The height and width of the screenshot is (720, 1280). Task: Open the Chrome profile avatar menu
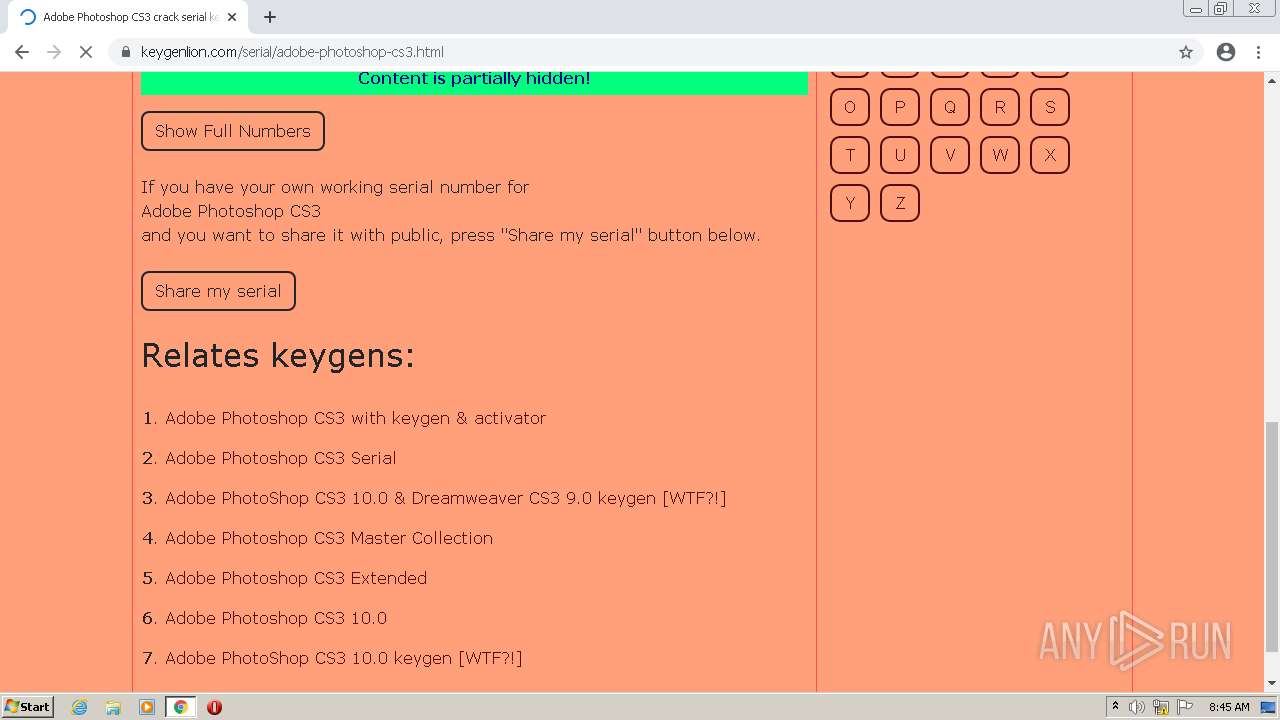(x=1226, y=52)
